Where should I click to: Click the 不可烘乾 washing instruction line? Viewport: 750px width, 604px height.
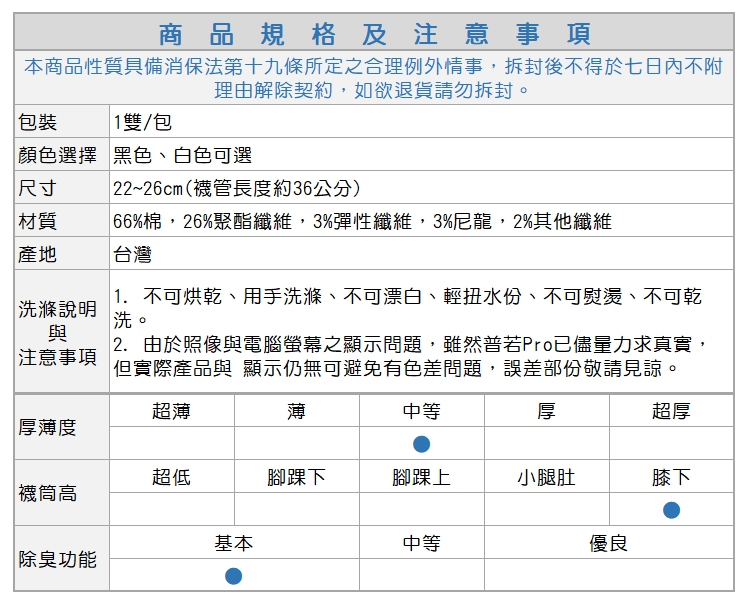pos(408,297)
